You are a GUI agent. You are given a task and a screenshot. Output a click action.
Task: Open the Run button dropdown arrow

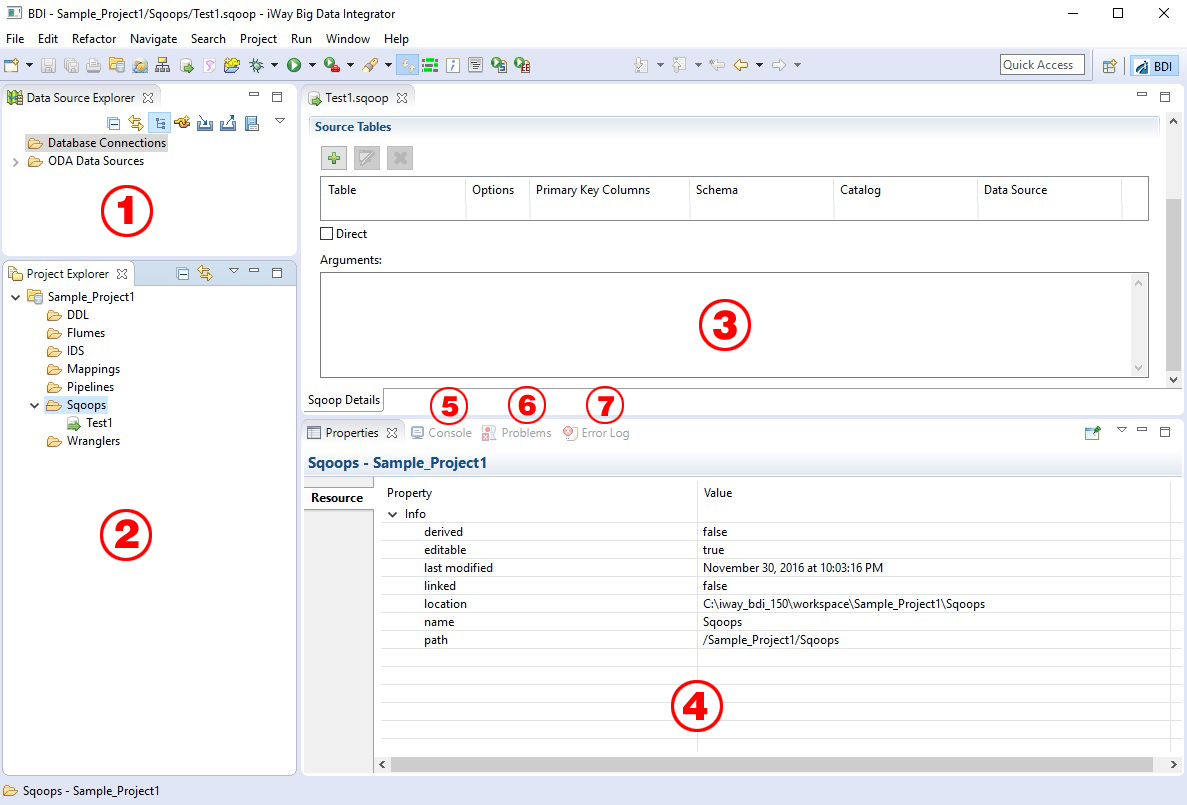click(312, 65)
